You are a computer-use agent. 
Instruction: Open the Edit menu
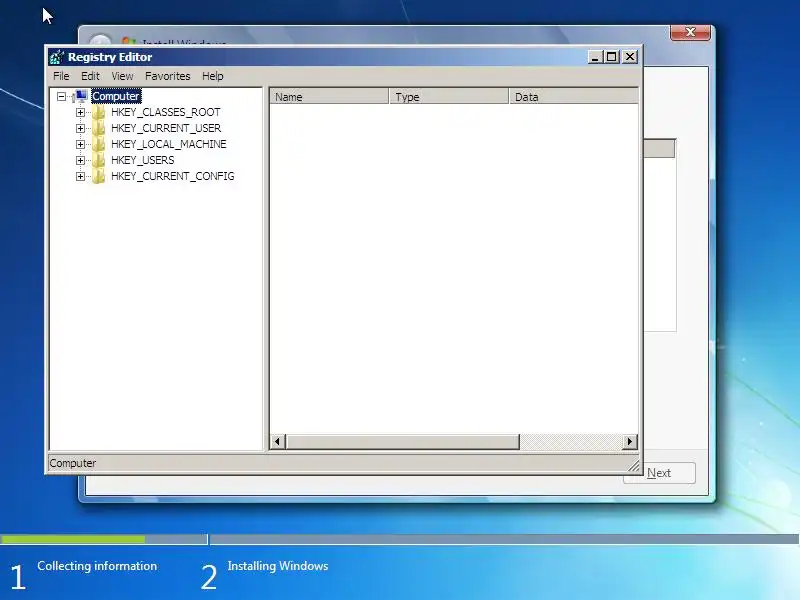coord(90,76)
